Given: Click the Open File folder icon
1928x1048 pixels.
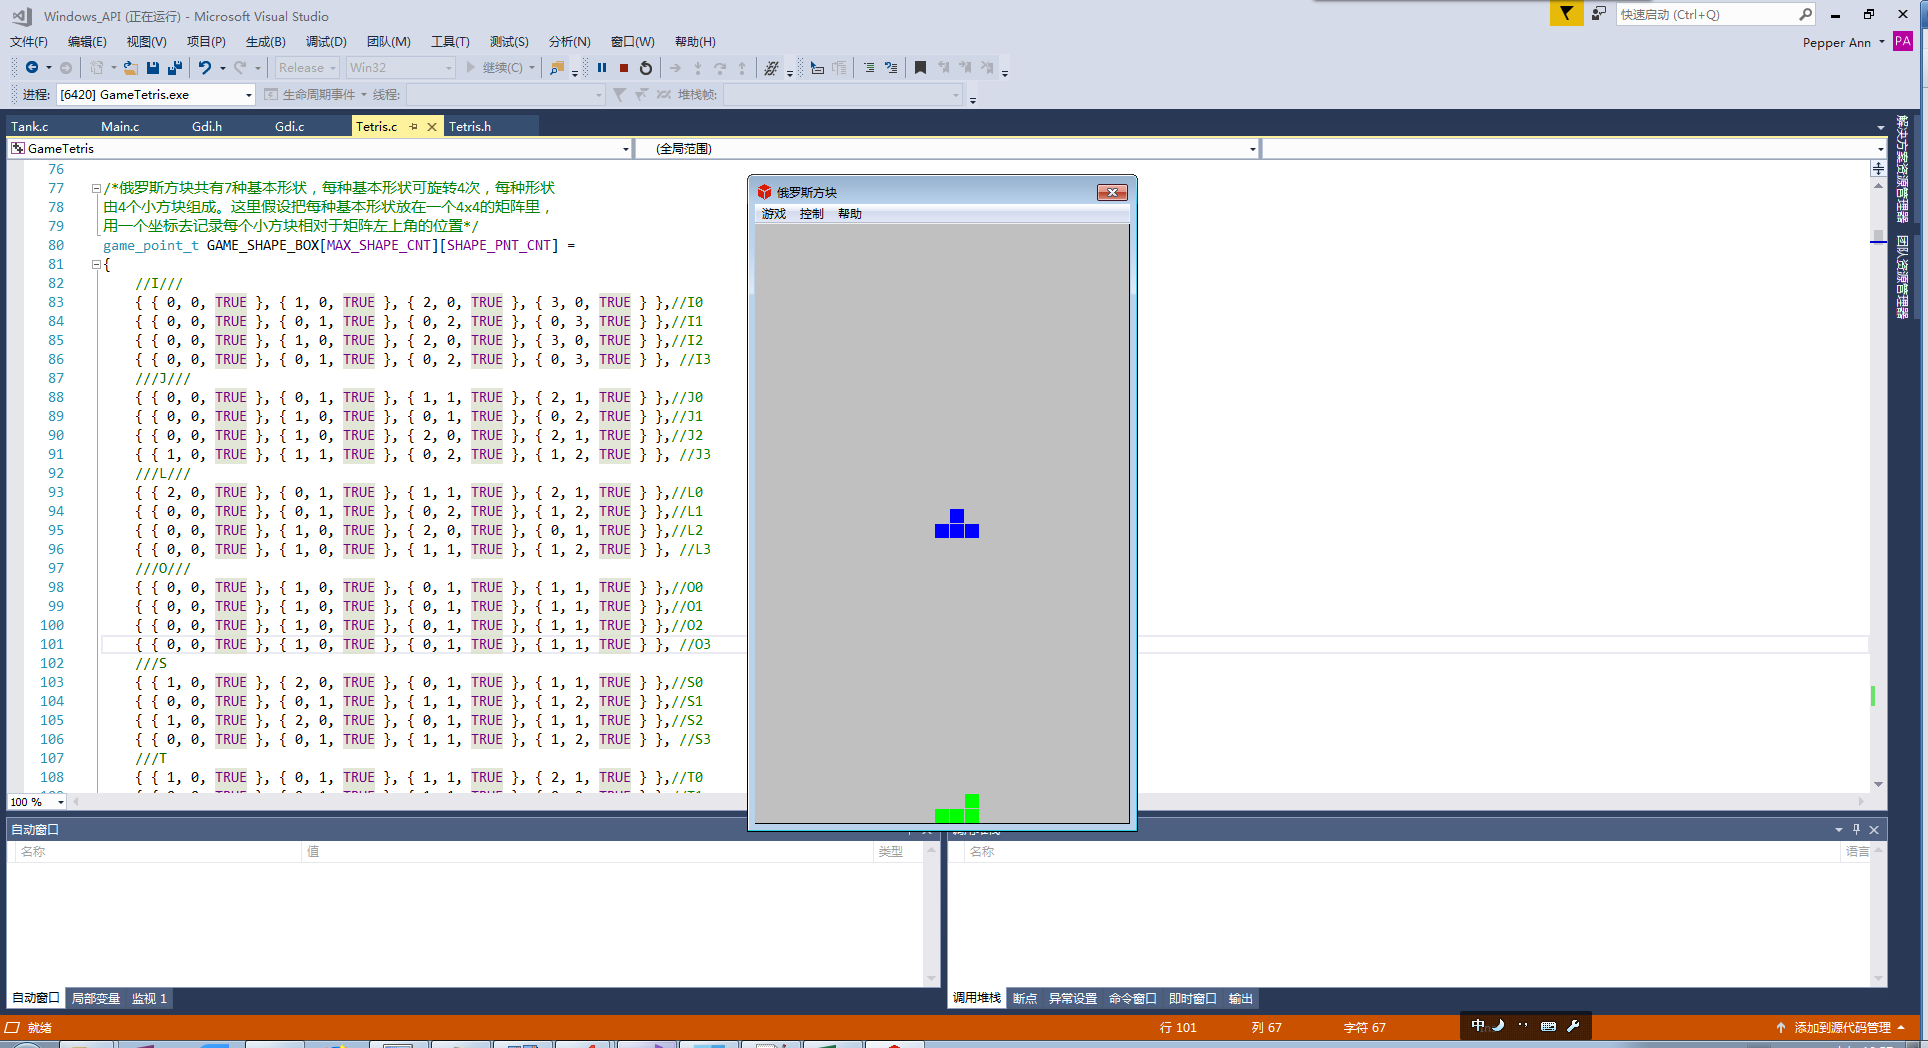Looking at the screenshot, I should tap(130, 68).
